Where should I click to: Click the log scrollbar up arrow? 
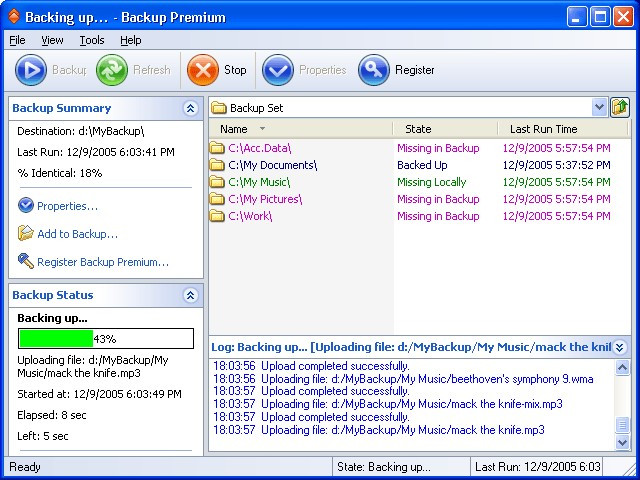point(622,368)
